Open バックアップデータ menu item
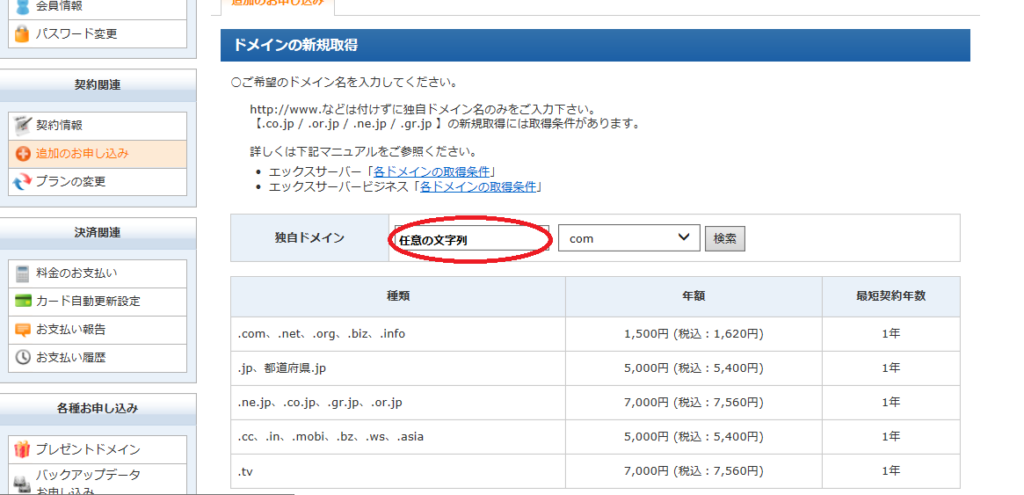Viewport: 1024px width, 495px height. [x=88, y=476]
